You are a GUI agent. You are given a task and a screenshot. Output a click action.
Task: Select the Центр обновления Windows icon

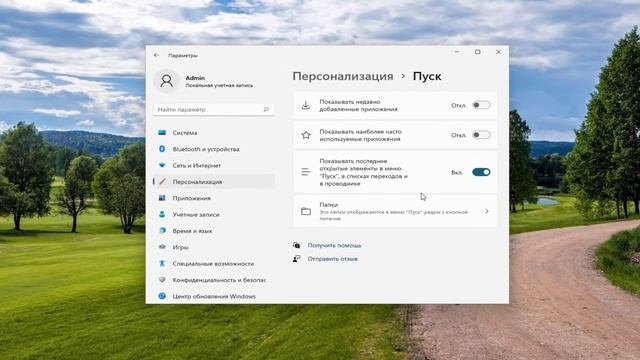[x=162, y=296]
